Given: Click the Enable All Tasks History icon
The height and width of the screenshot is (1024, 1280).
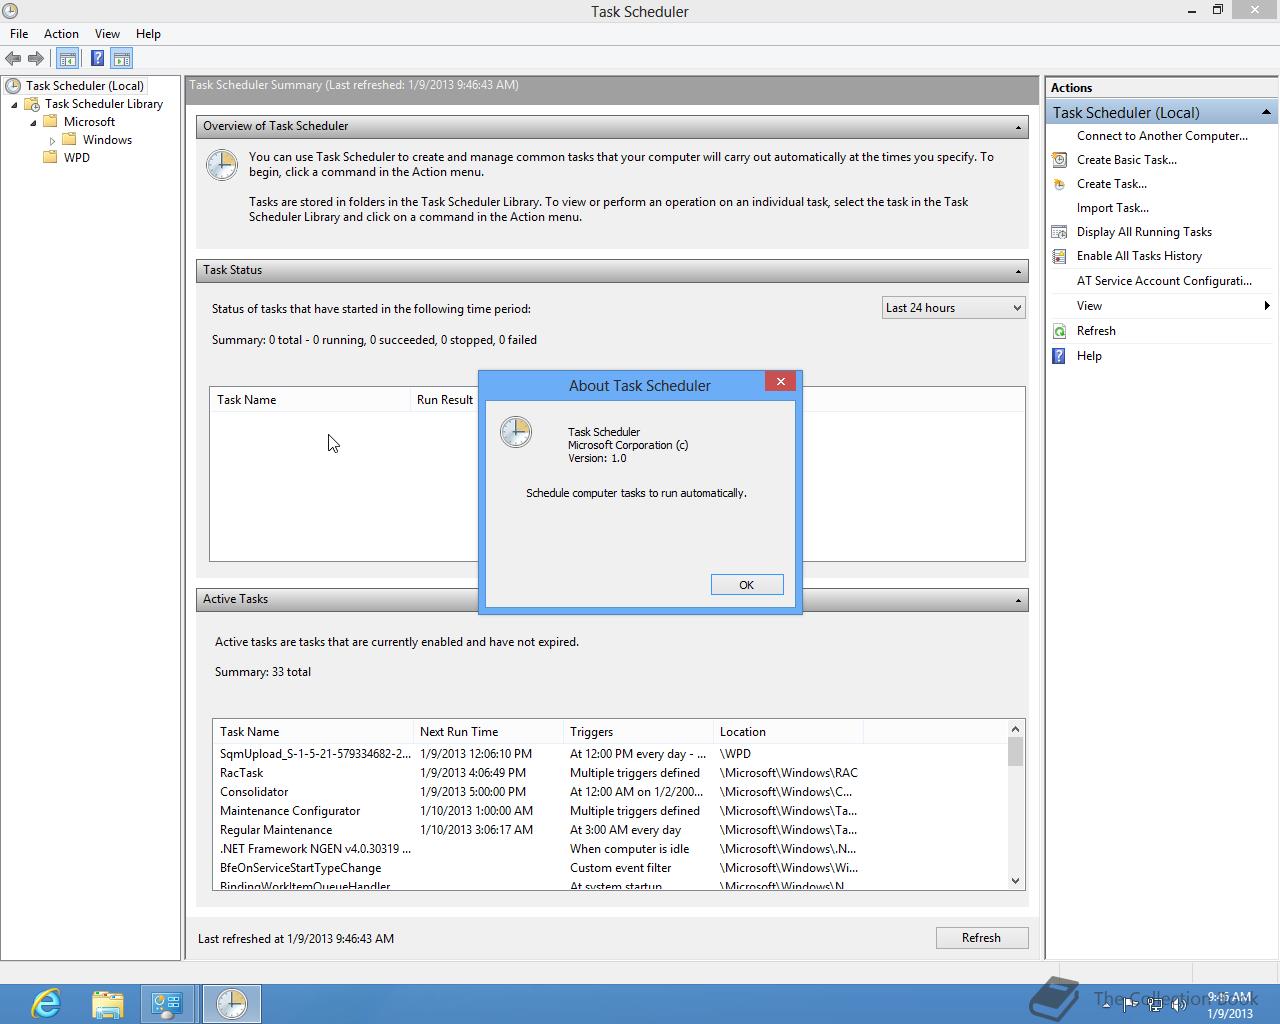Looking at the screenshot, I should coord(1059,256).
